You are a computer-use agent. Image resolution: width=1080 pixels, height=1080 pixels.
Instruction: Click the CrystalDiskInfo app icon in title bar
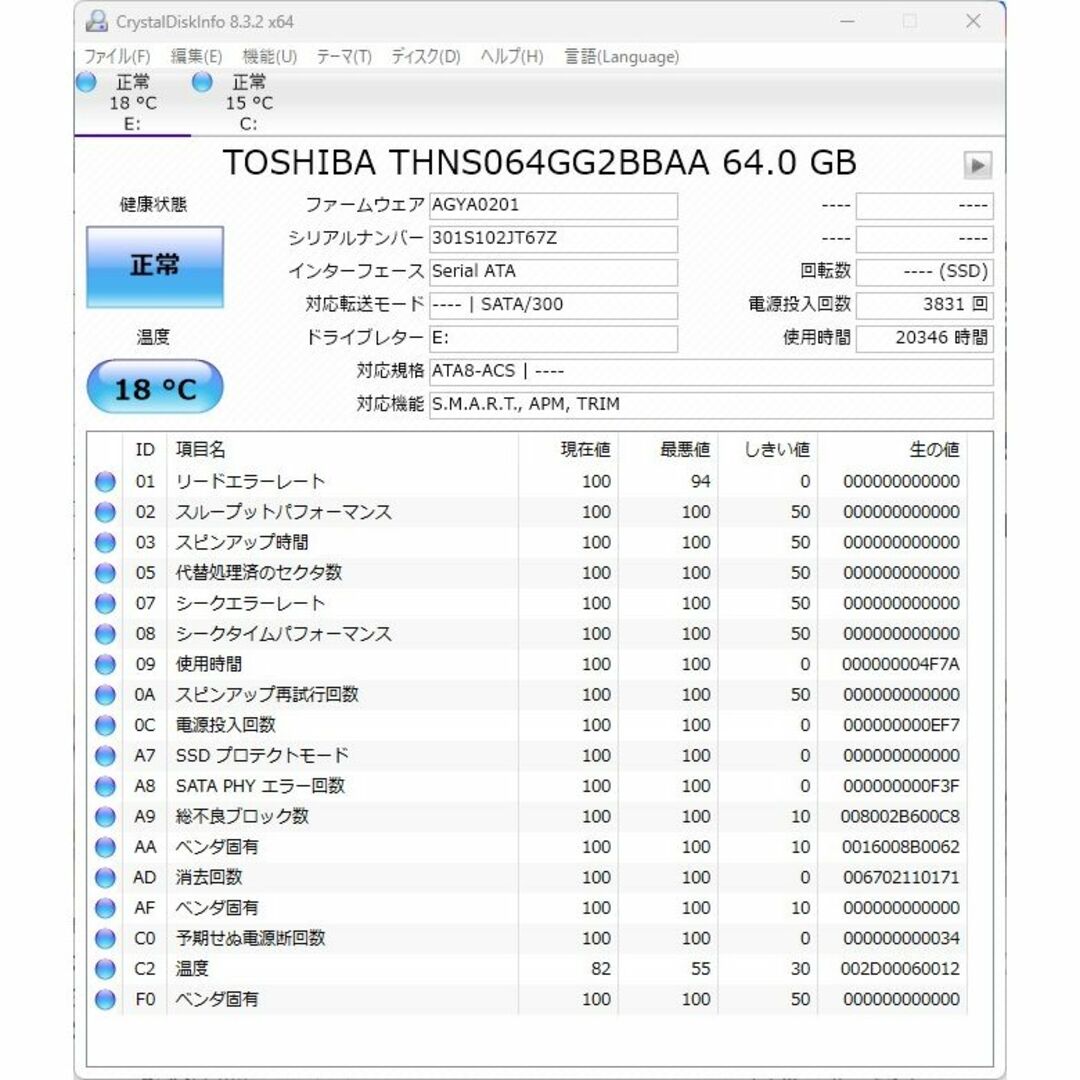(96, 21)
